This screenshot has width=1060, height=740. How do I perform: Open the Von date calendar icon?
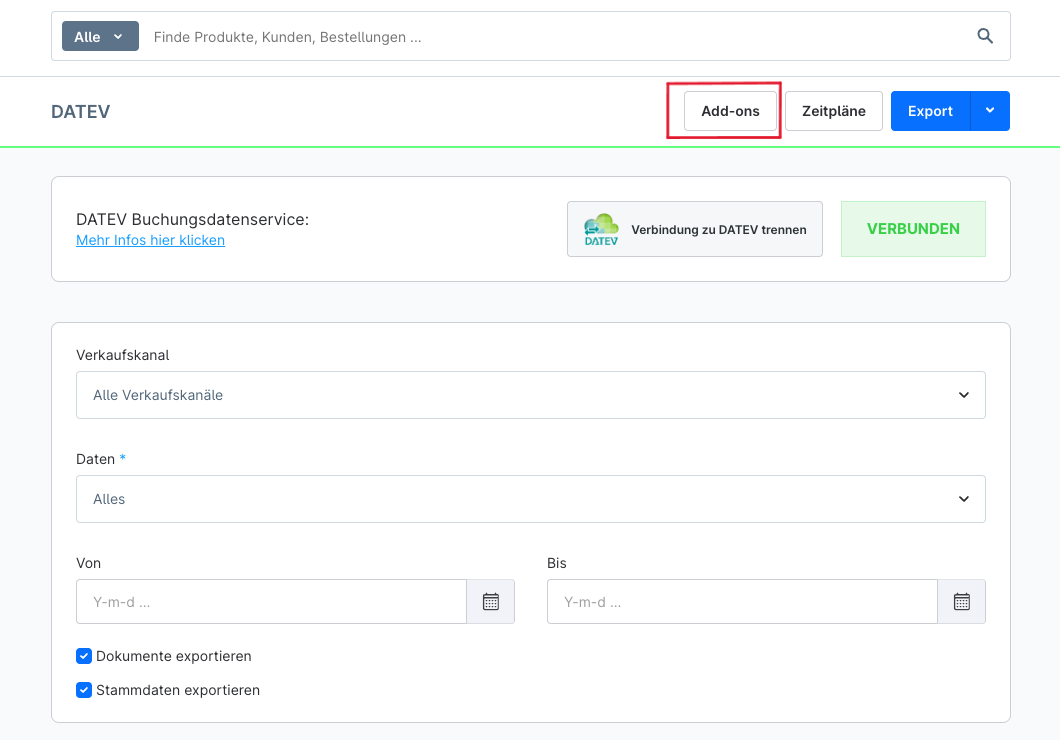(490, 602)
